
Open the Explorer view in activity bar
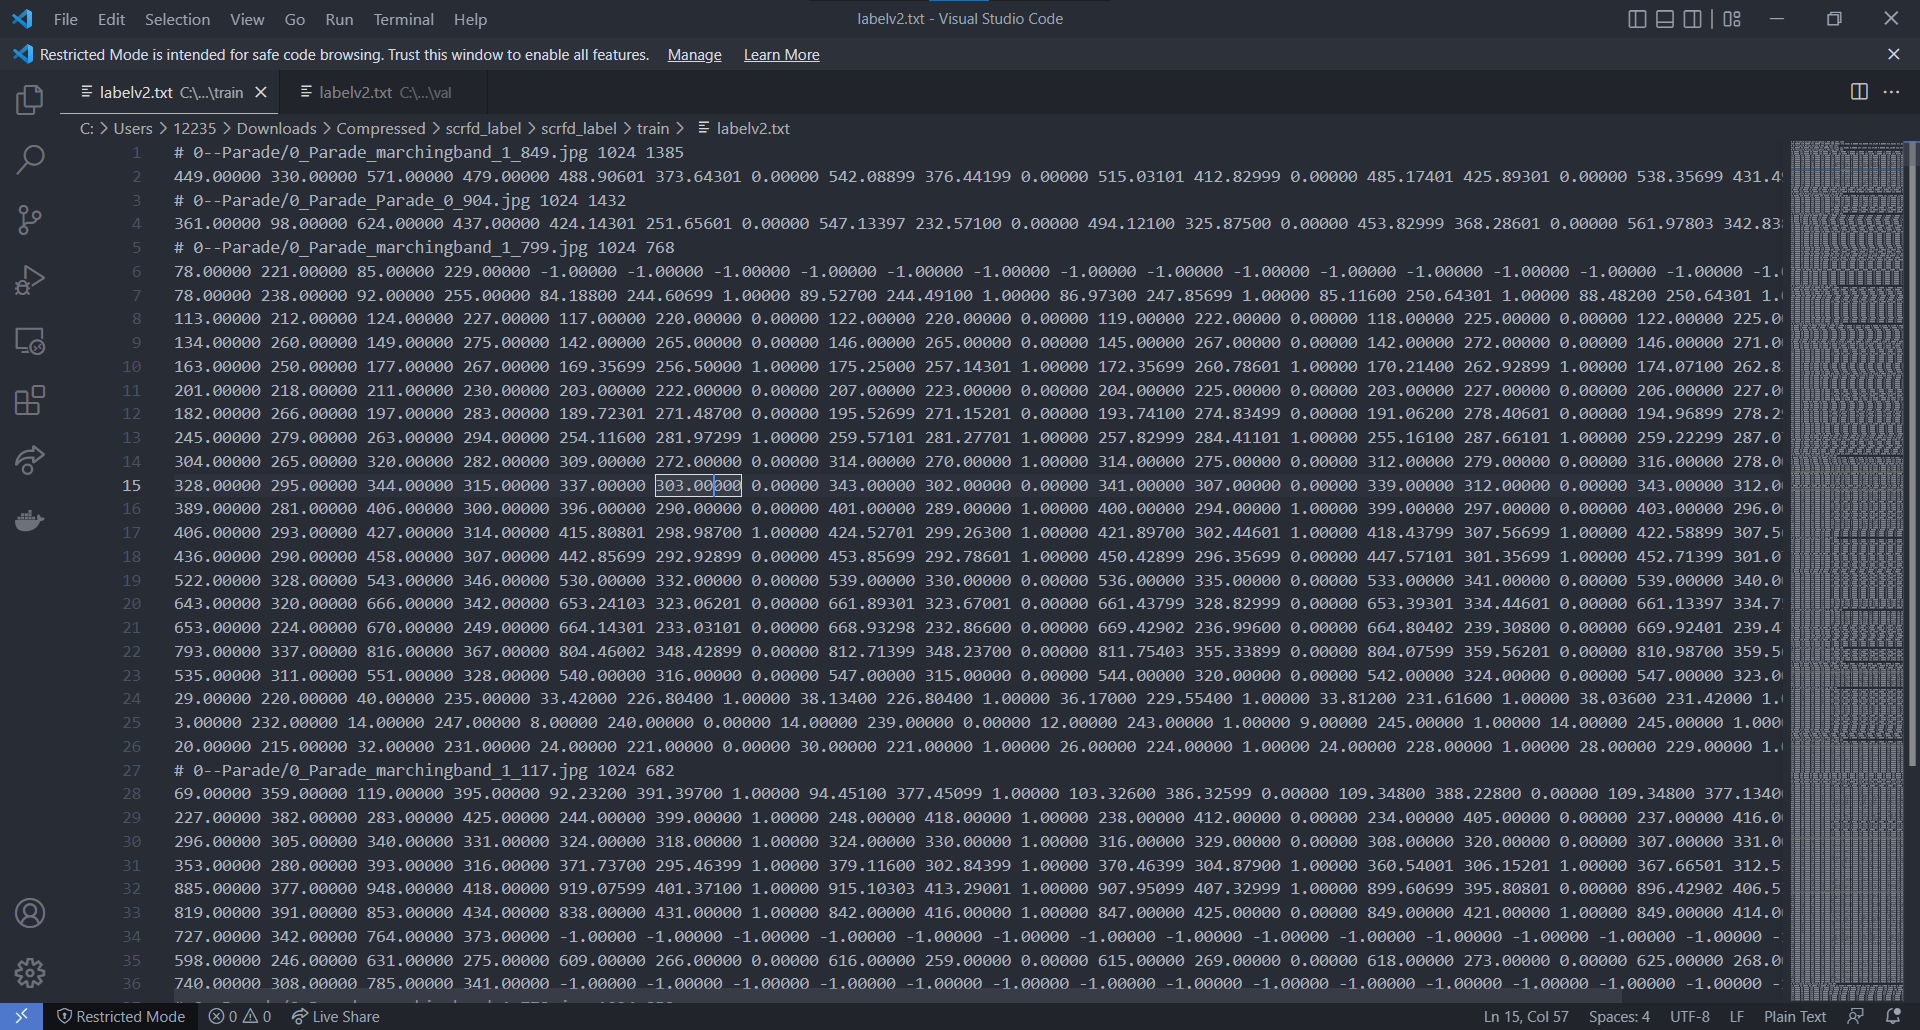[x=30, y=99]
